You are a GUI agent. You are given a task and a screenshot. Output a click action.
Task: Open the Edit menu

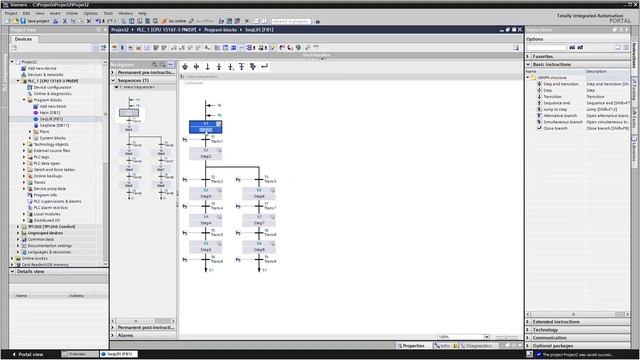point(26,13)
